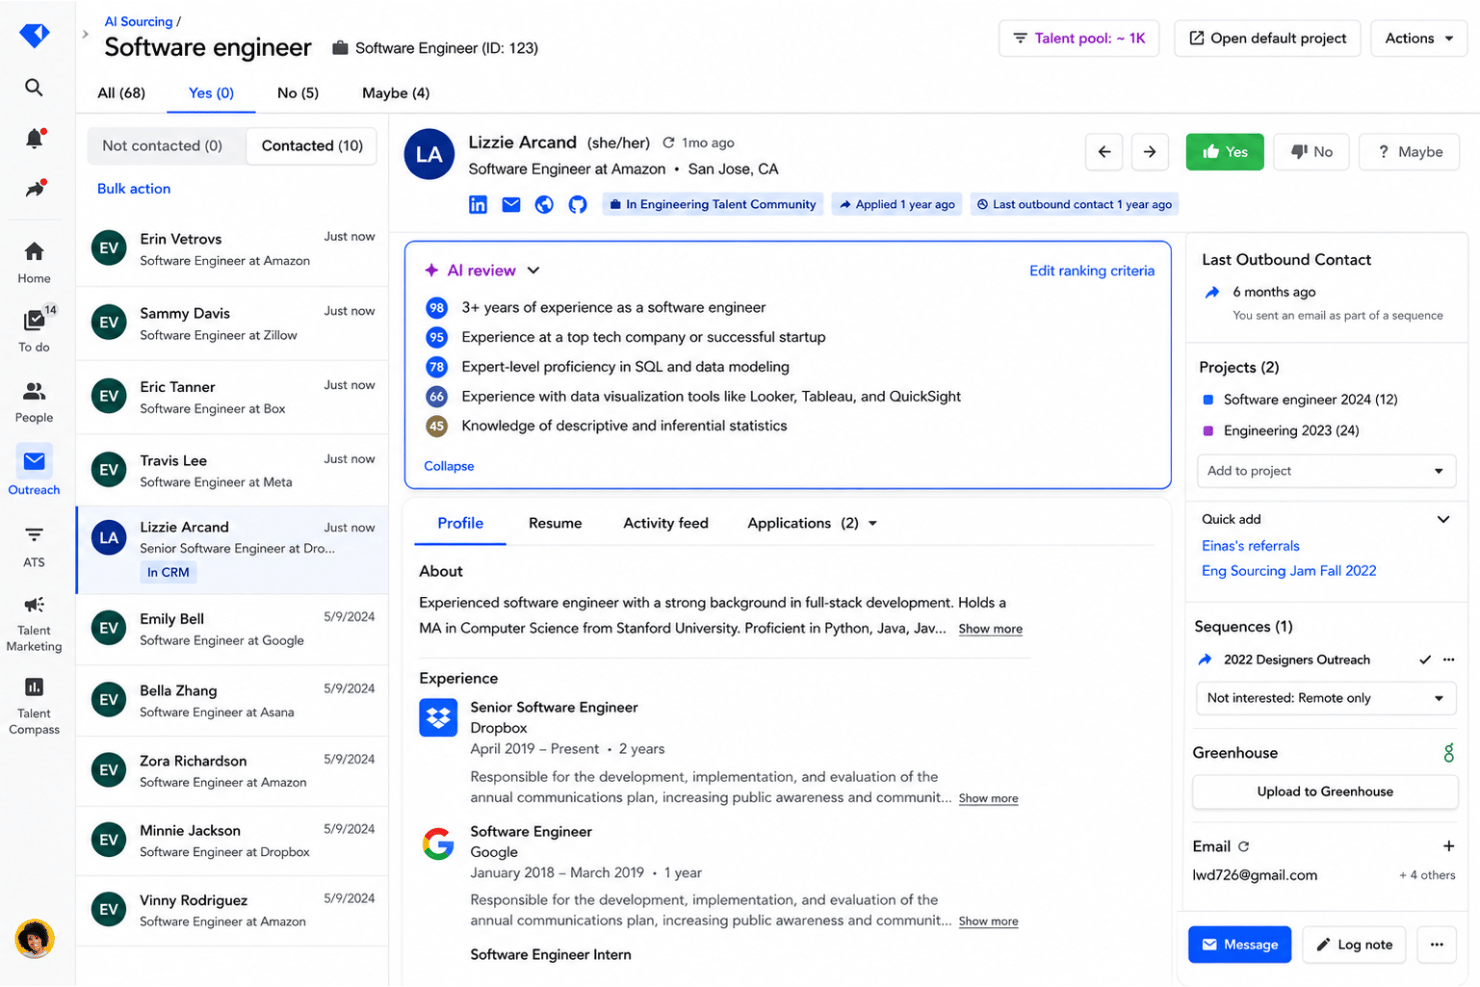Refresh icon next to Email heading
Image resolution: width=1480 pixels, height=987 pixels.
pos(1243,846)
